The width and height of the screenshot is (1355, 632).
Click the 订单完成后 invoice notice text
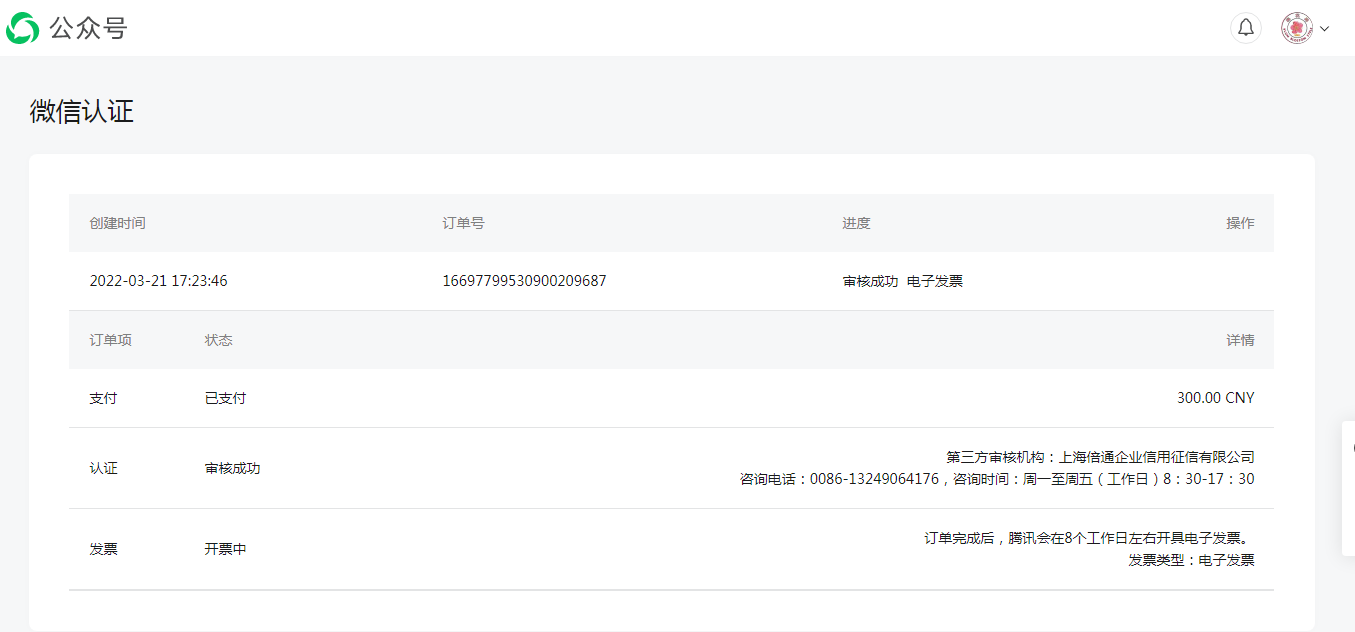[1088, 538]
